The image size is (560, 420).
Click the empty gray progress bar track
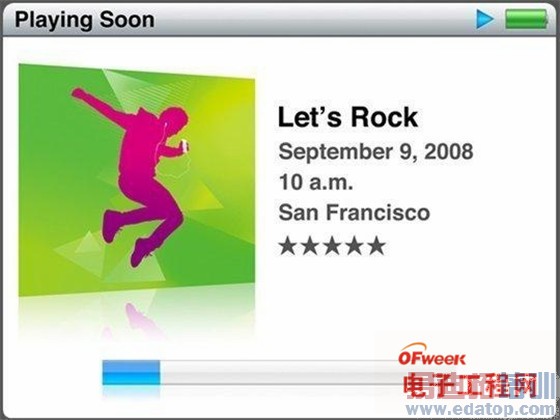pos(281,372)
